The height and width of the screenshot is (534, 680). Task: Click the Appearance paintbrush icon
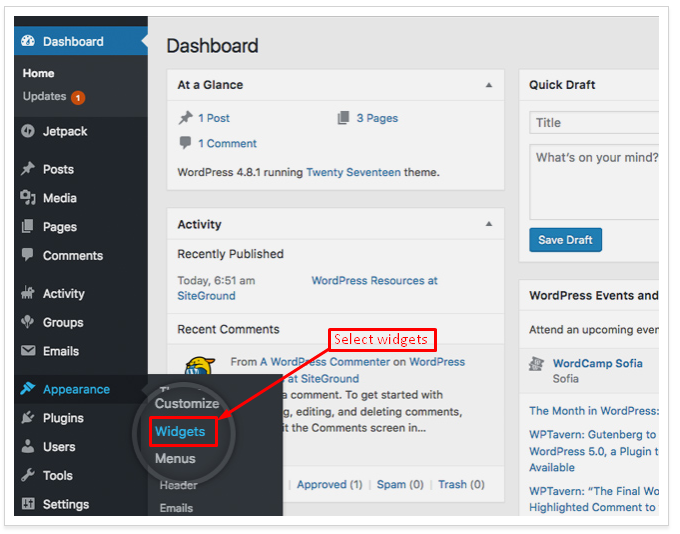pos(28,389)
